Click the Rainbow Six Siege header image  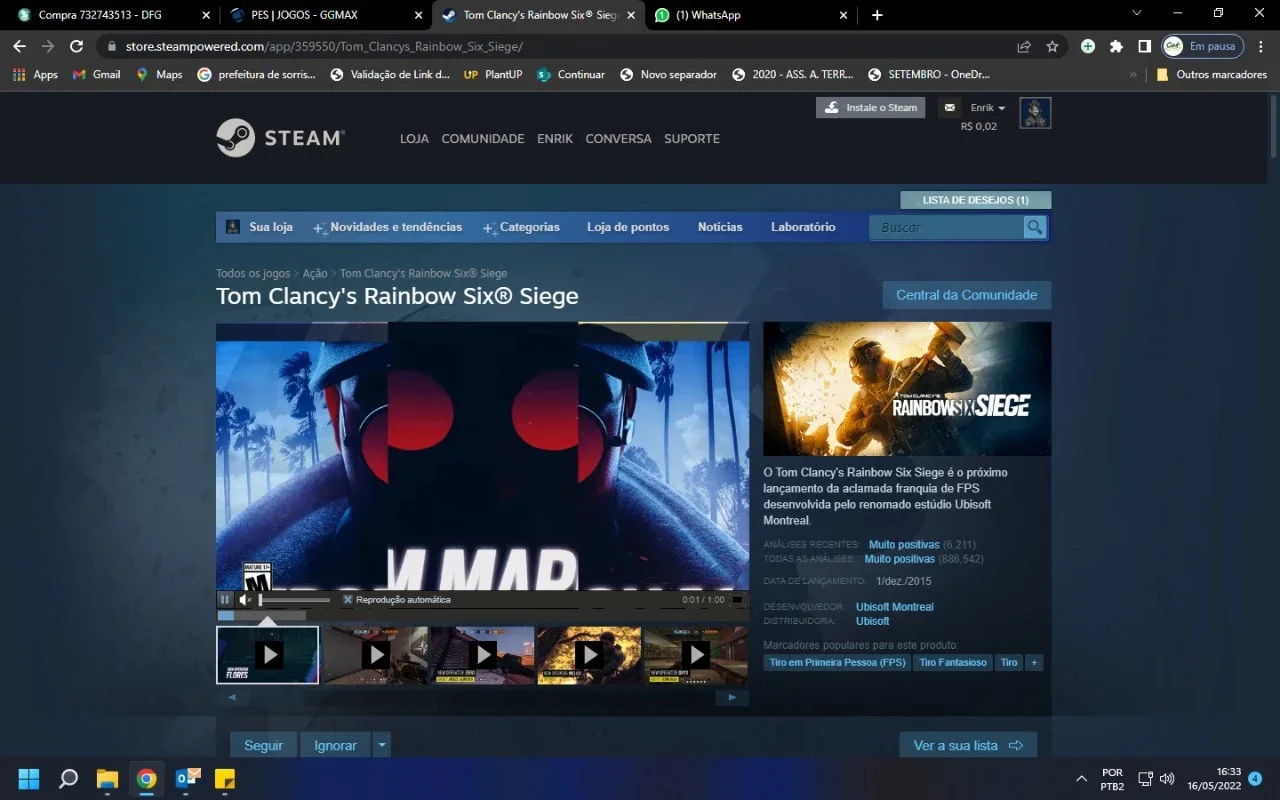[907, 389]
